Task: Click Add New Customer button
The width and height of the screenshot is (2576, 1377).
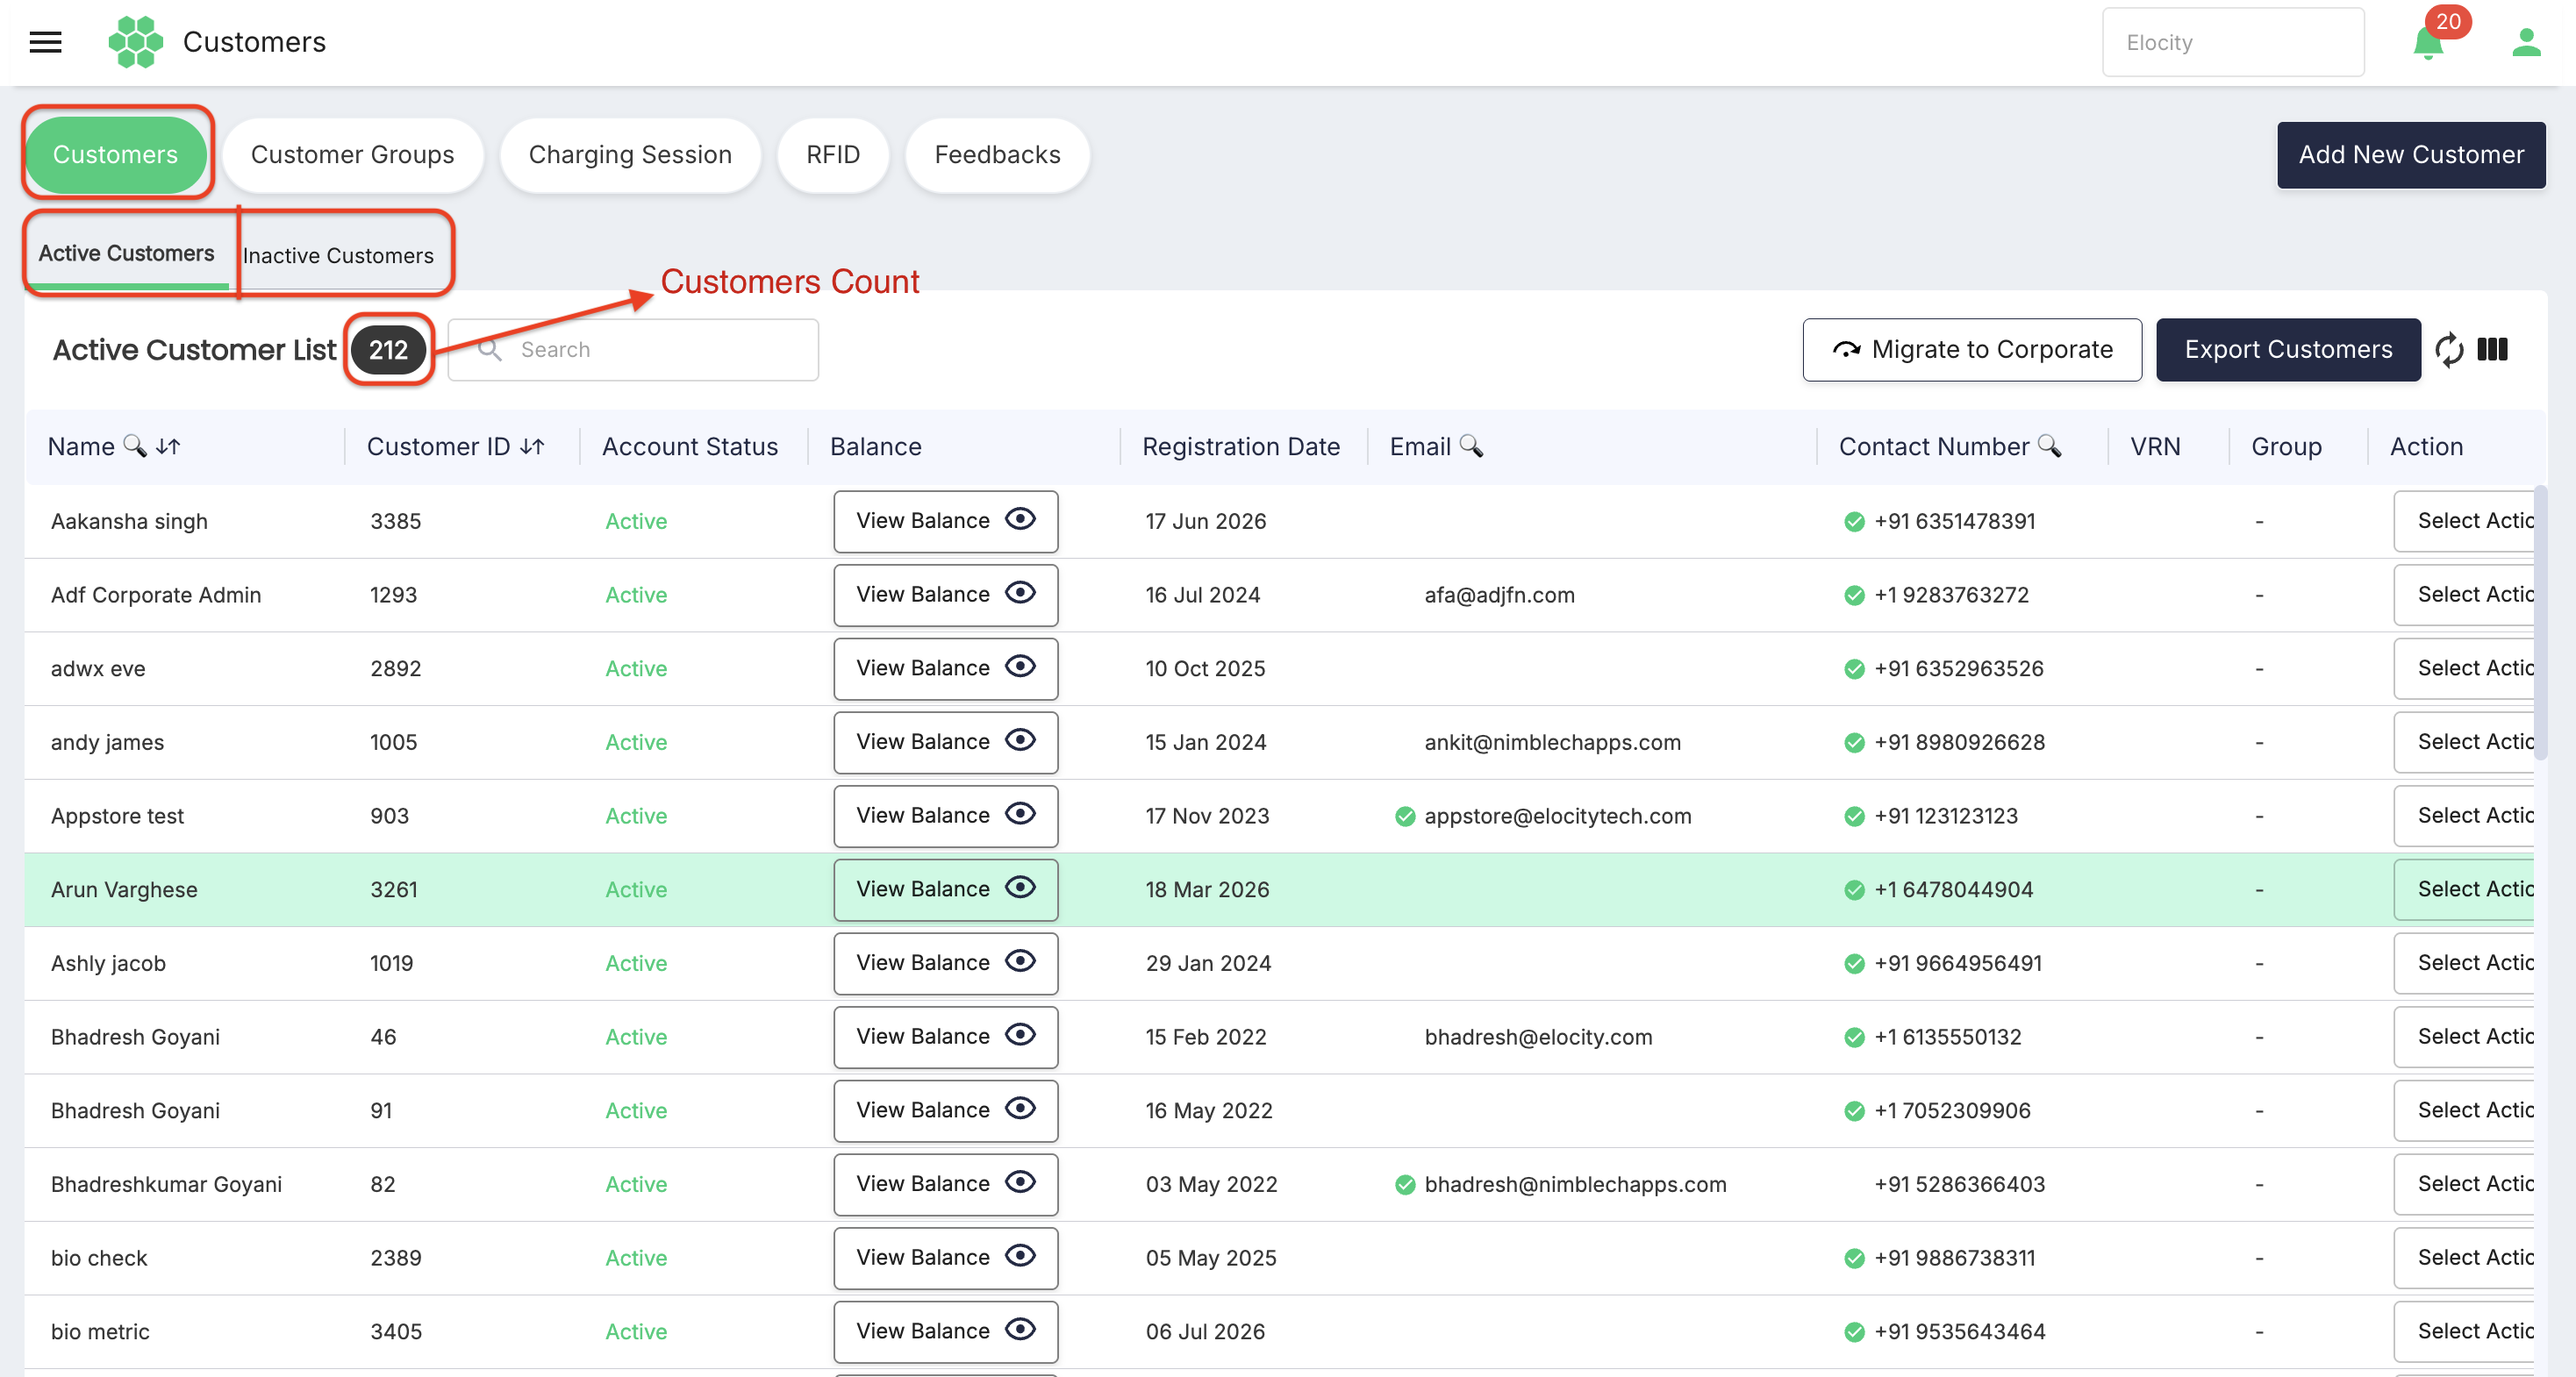Action: [x=2411, y=155]
